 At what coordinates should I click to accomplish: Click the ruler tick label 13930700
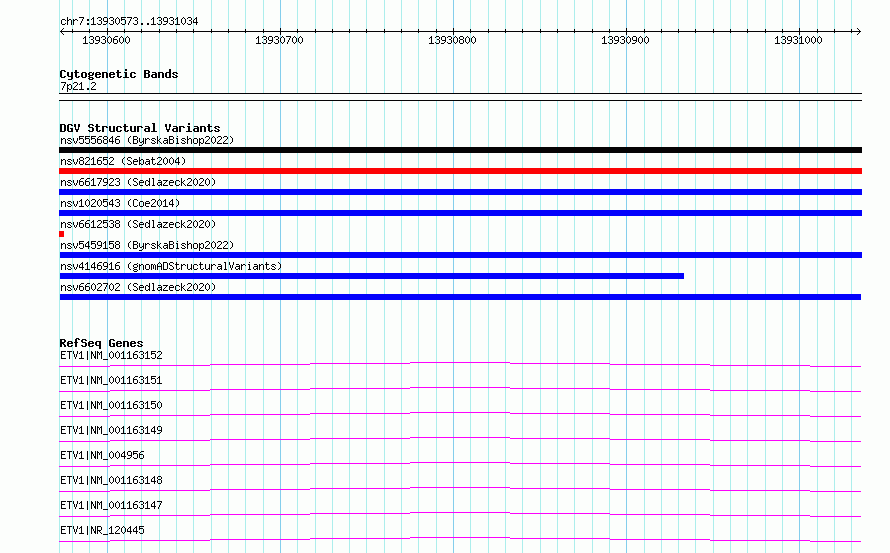(x=279, y=40)
